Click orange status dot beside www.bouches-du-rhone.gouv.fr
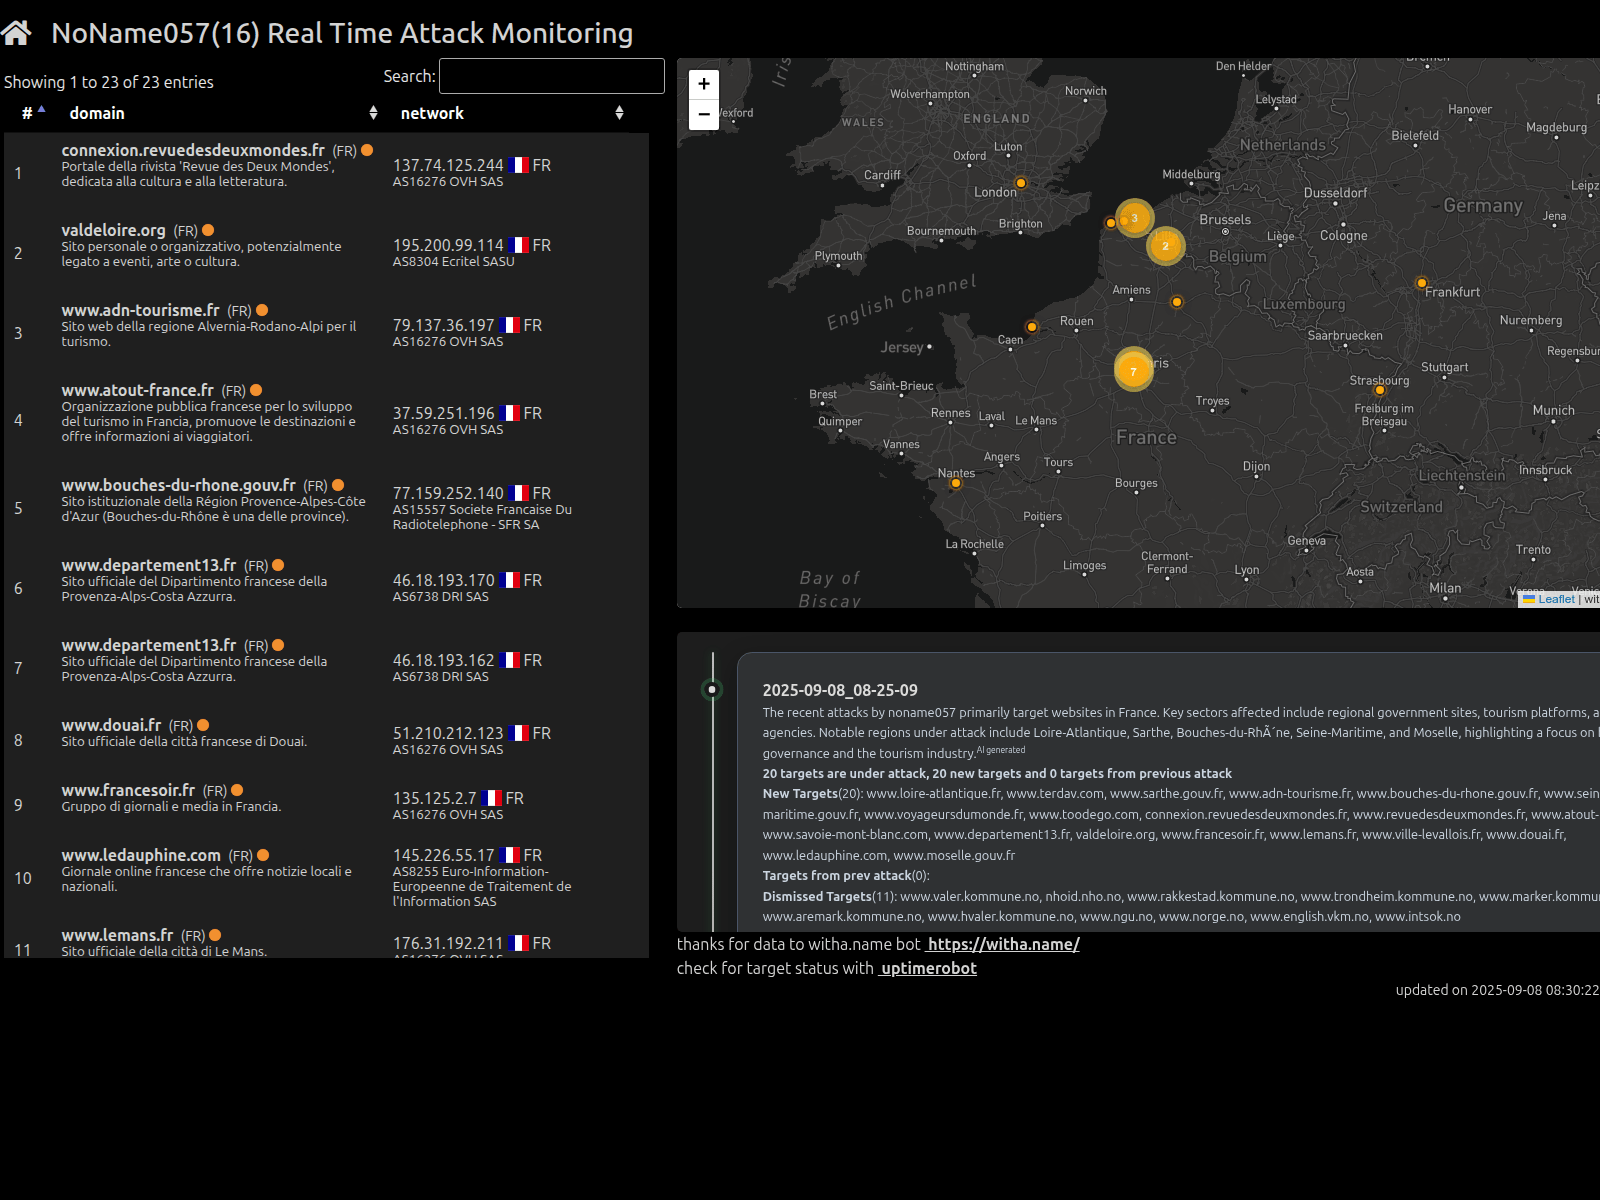The height and width of the screenshot is (1200, 1600). (x=338, y=485)
